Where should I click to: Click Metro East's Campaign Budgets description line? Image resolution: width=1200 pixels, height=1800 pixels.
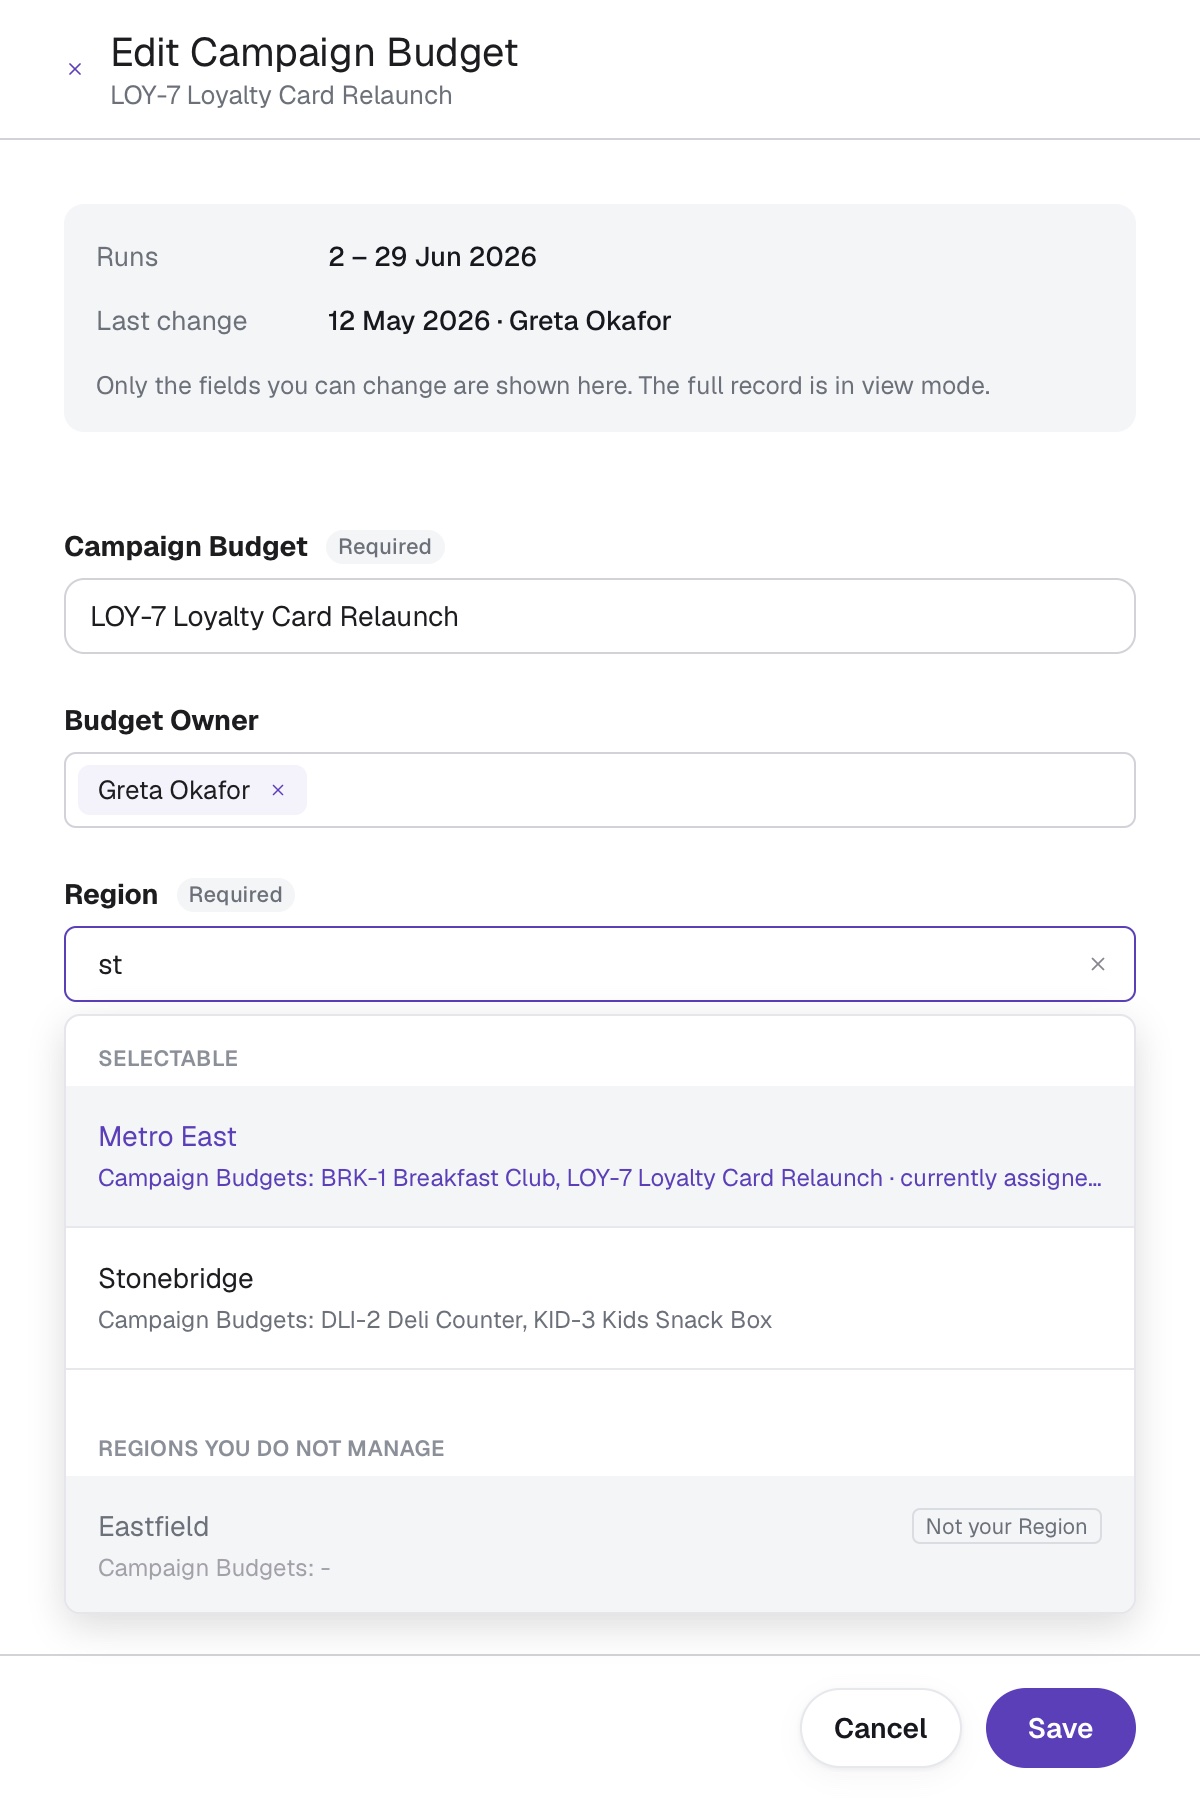tap(600, 1178)
